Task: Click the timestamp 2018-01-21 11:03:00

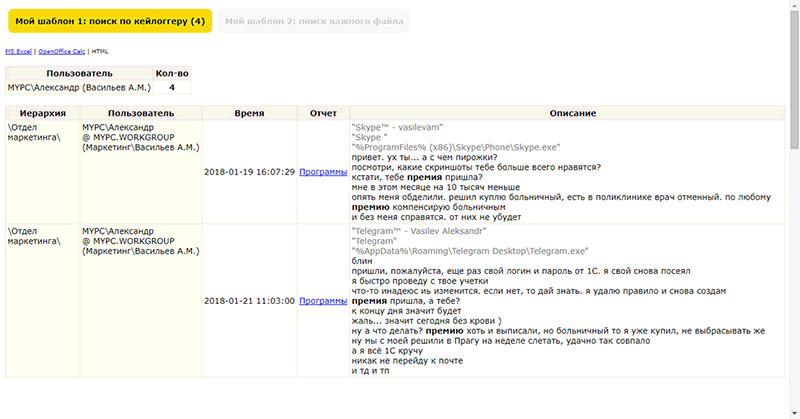Action: click(249, 300)
